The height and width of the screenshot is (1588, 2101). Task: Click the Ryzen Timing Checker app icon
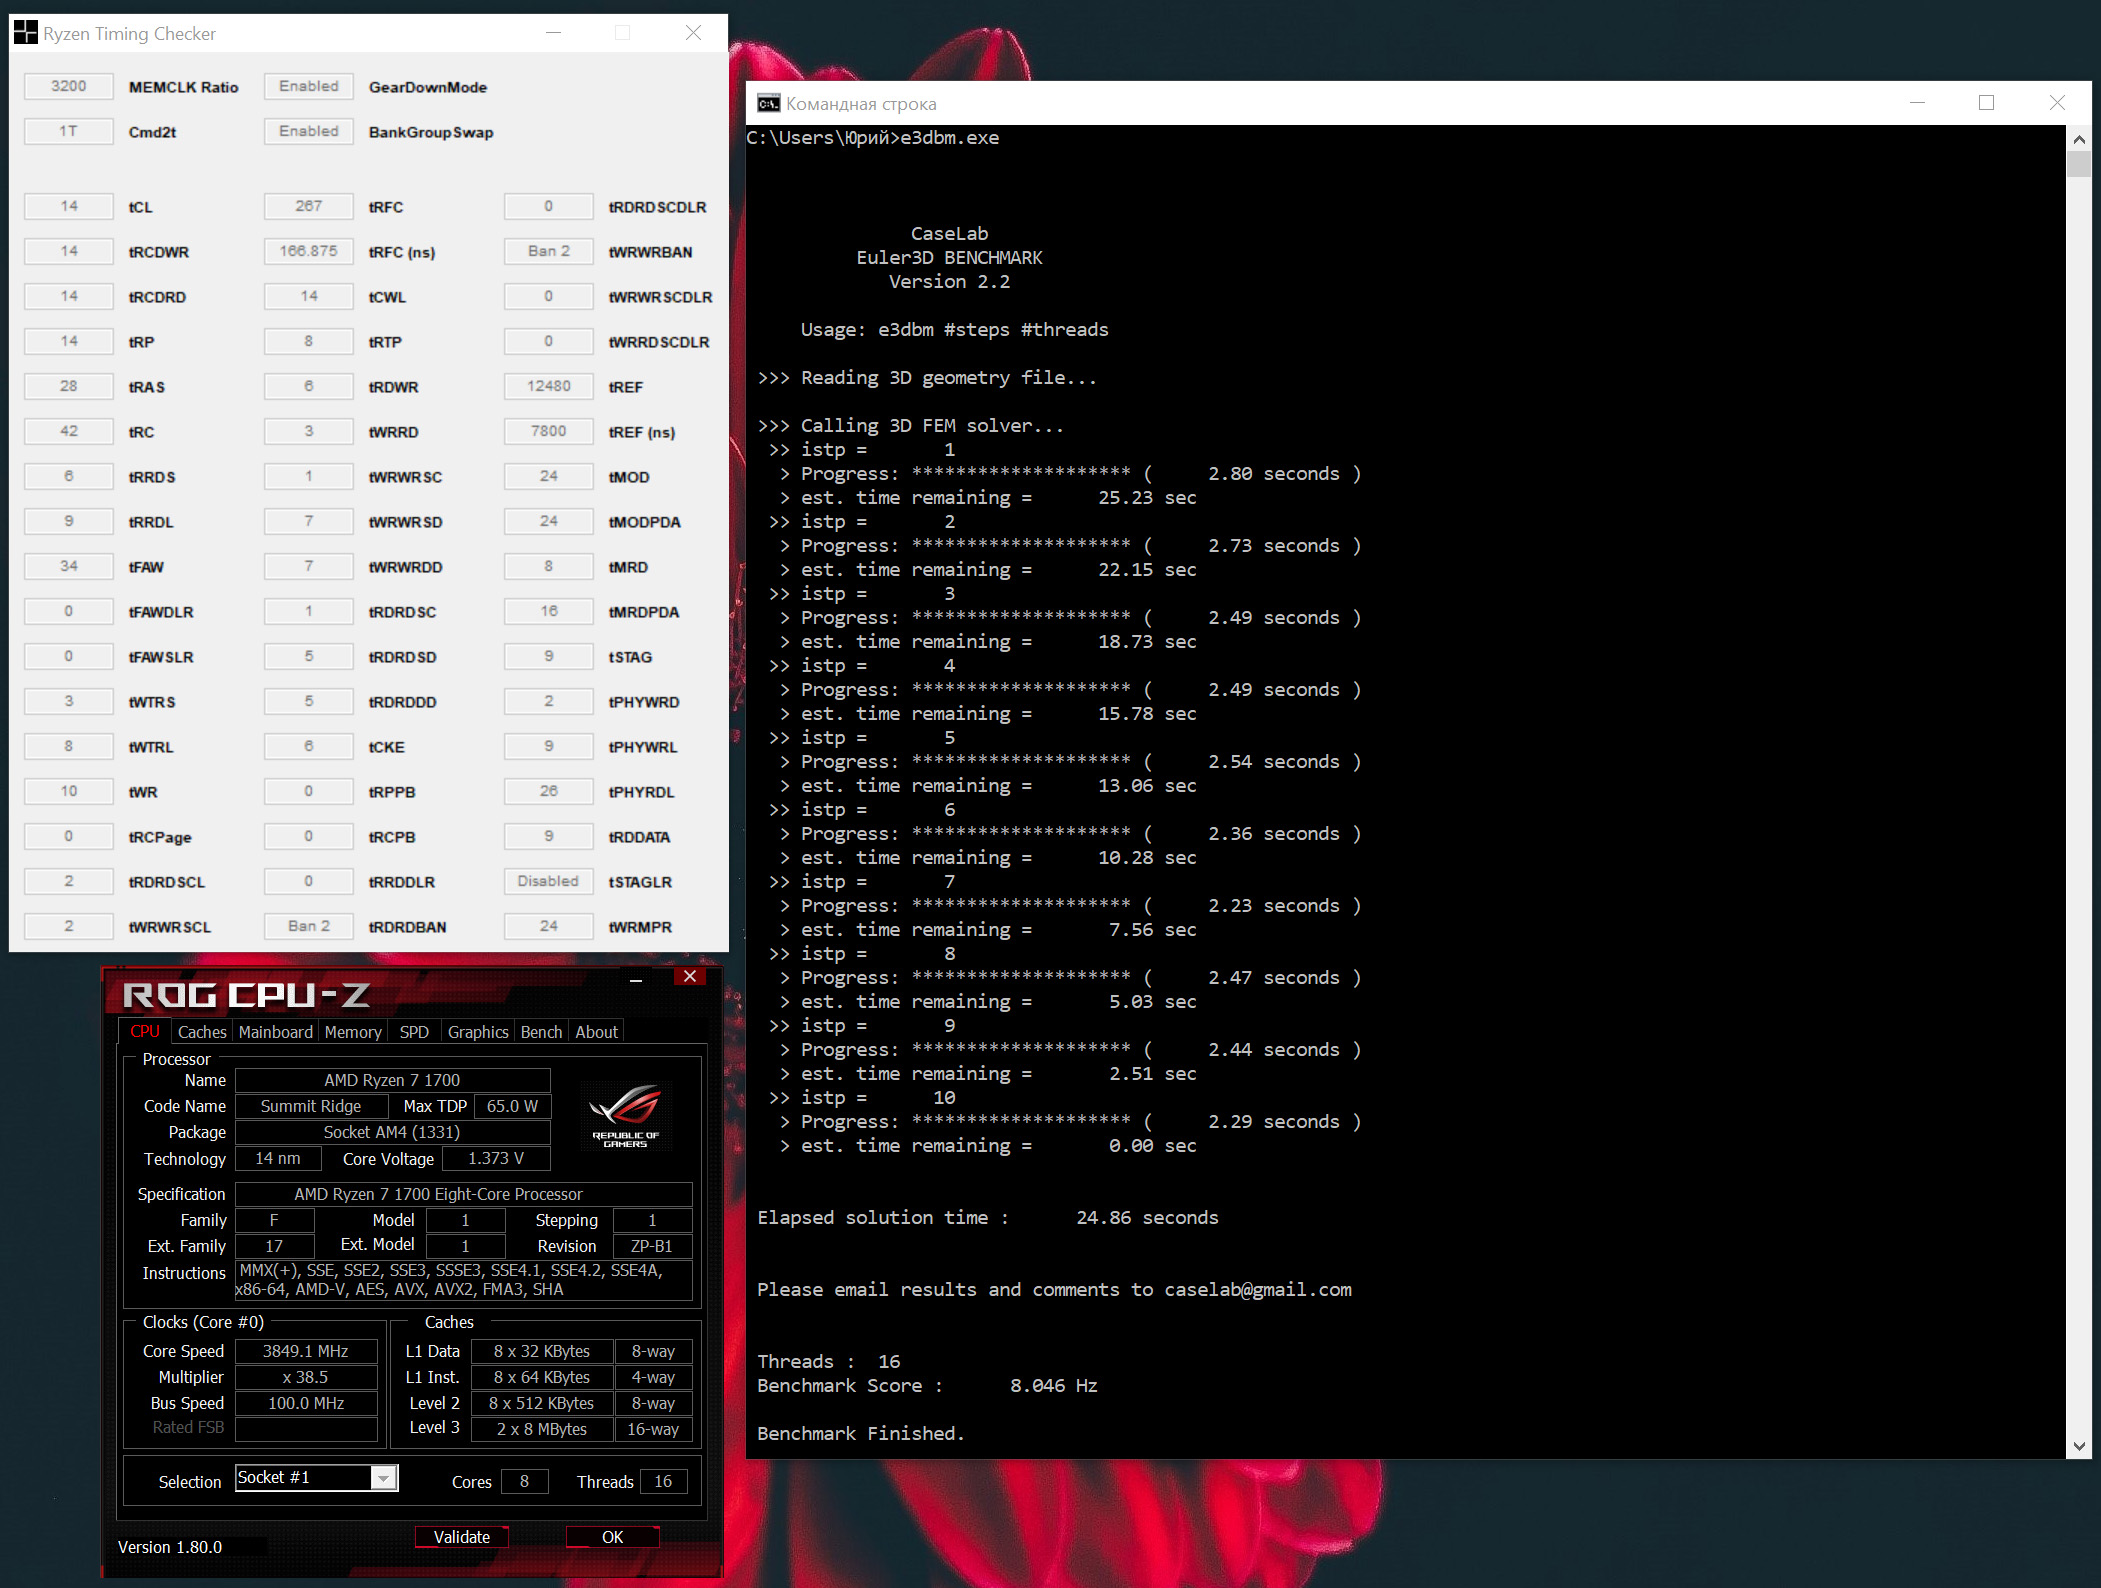25,33
